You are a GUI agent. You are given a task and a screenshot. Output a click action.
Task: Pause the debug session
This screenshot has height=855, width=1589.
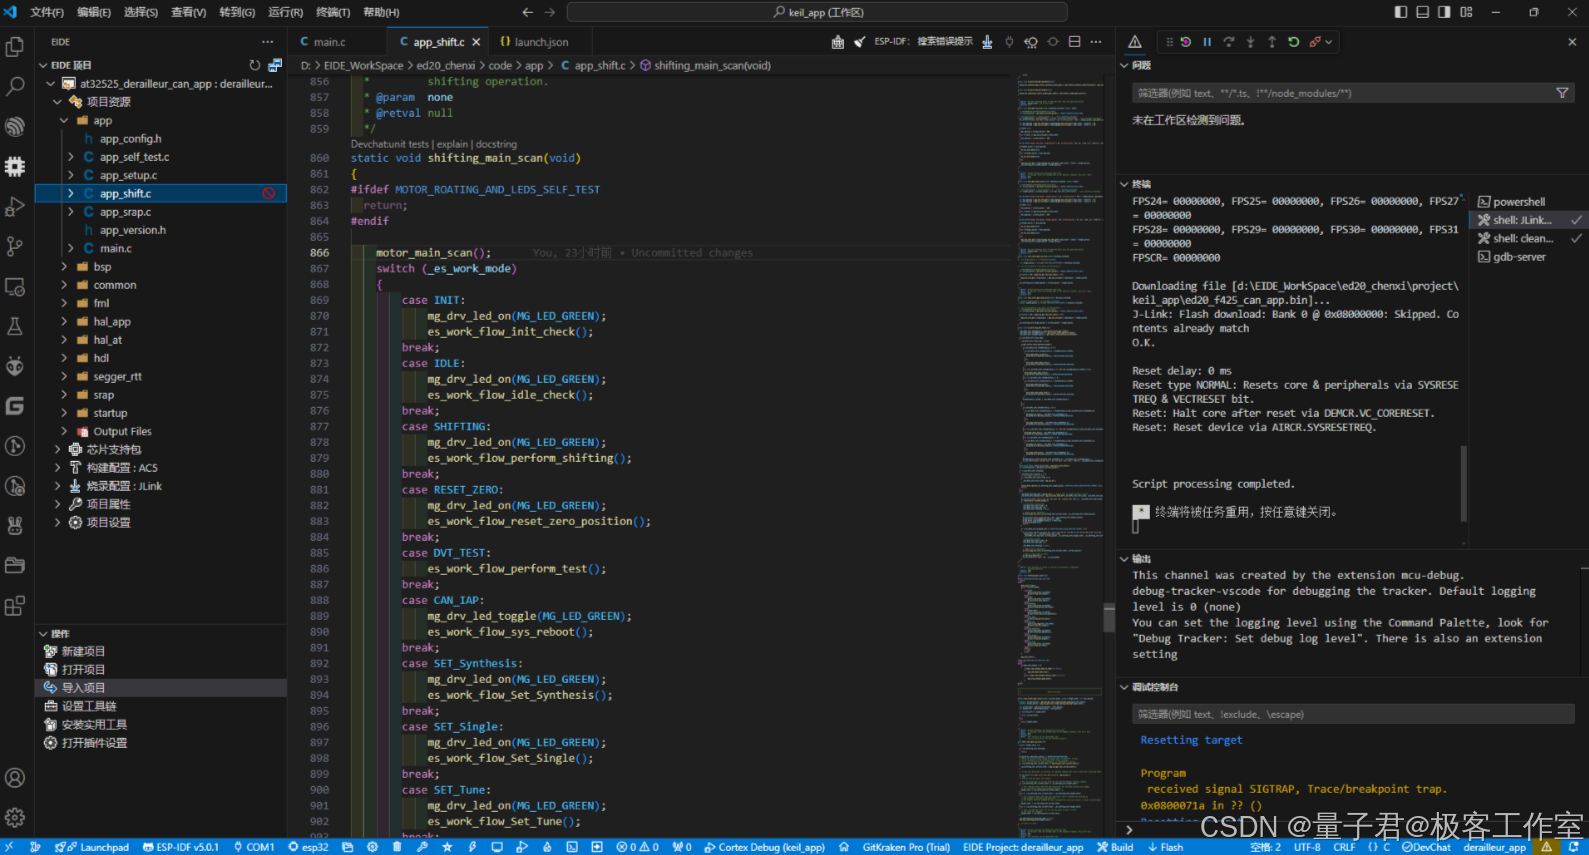[x=1207, y=42]
